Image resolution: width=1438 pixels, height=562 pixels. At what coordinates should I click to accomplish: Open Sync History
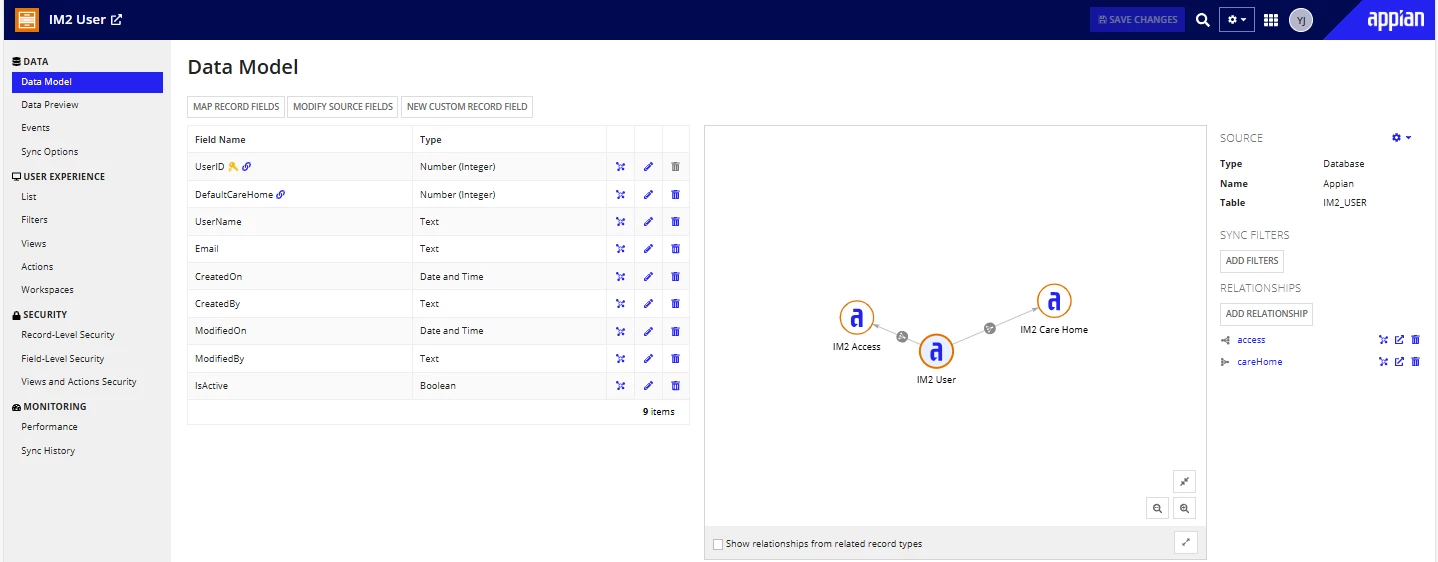[x=48, y=451]
